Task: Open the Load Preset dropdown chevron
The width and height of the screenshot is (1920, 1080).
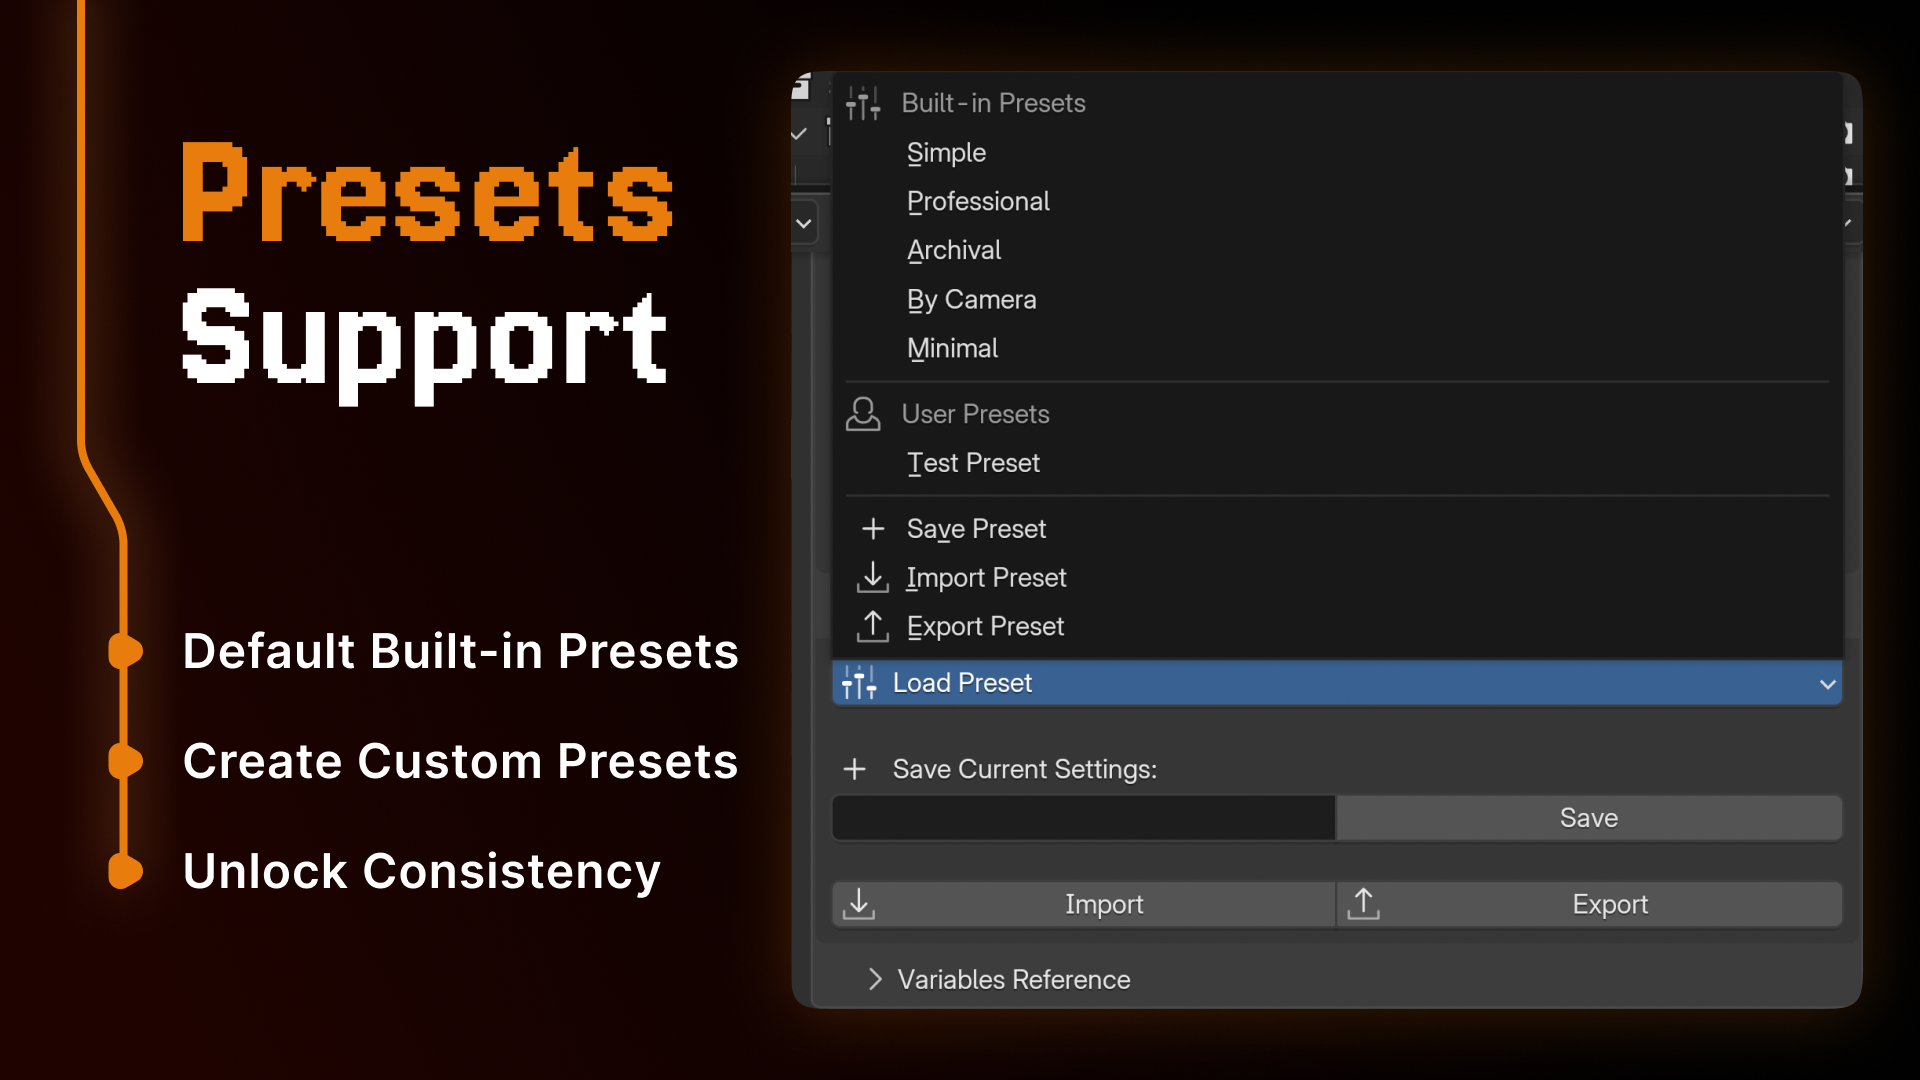Action: (x=1830, y=684)
